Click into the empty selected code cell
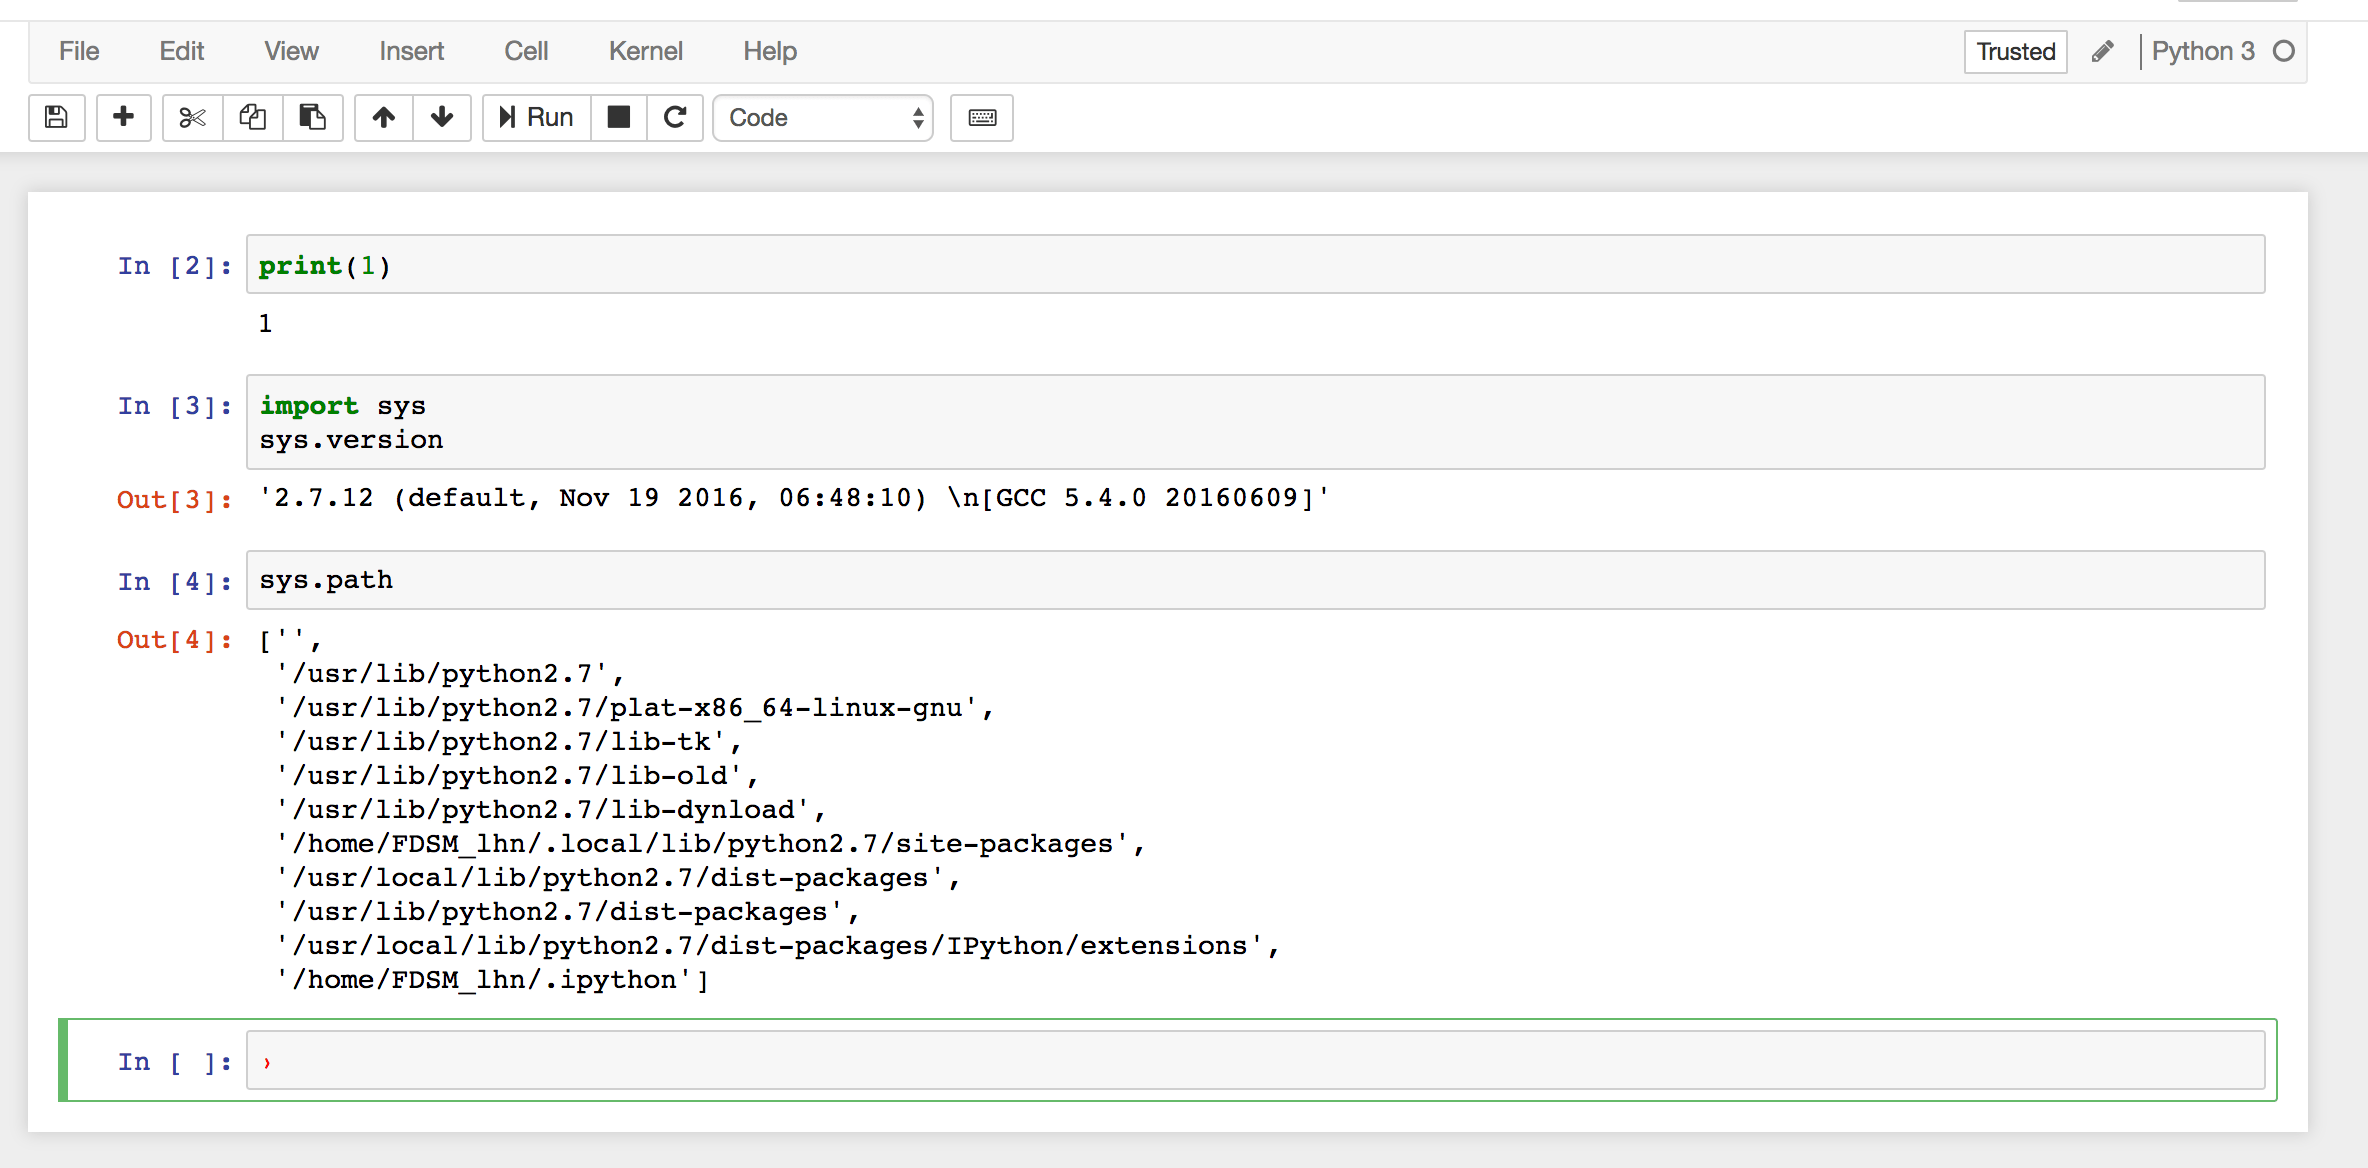This screenshot has width=2368, height=1168. click(x=1255, y=1060)
